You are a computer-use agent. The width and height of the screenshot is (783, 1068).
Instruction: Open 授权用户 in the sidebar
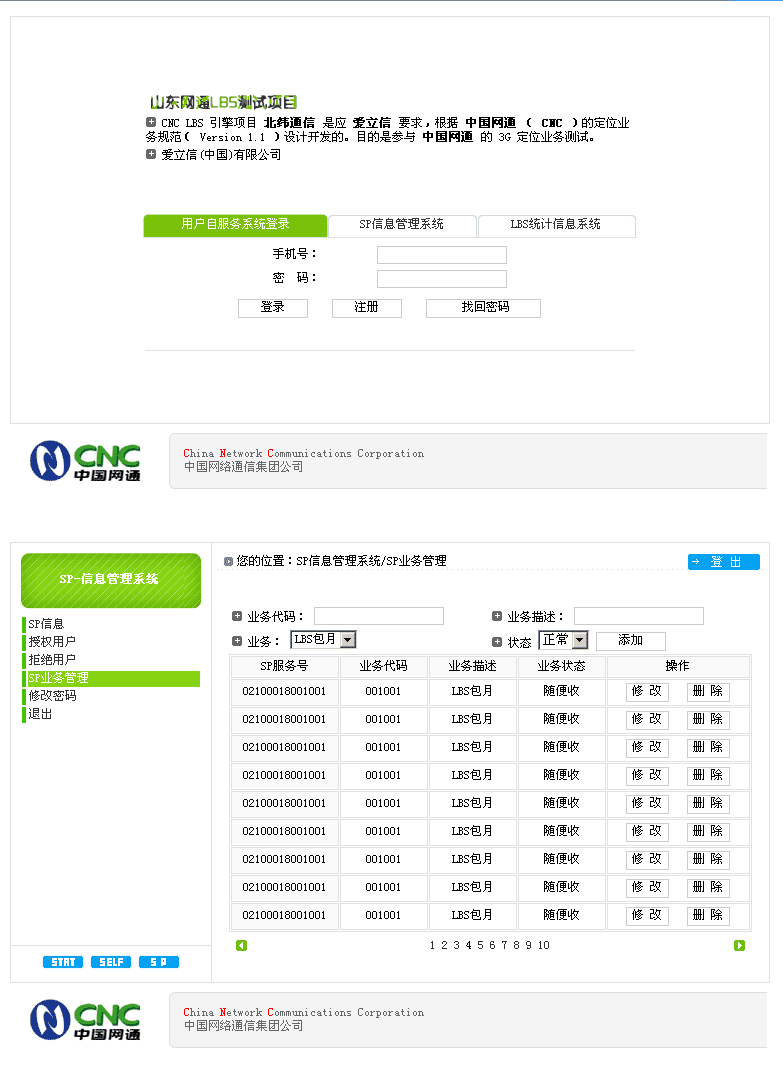click(52, 642)
